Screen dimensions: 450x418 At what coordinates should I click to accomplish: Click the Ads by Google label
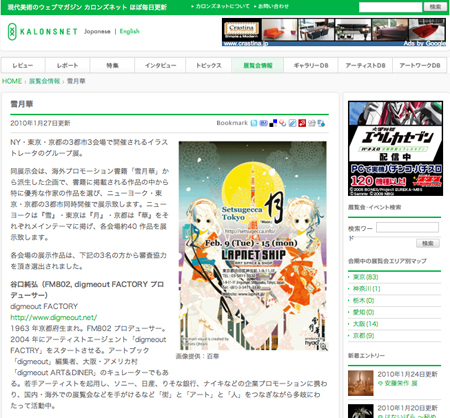point(424,43)
